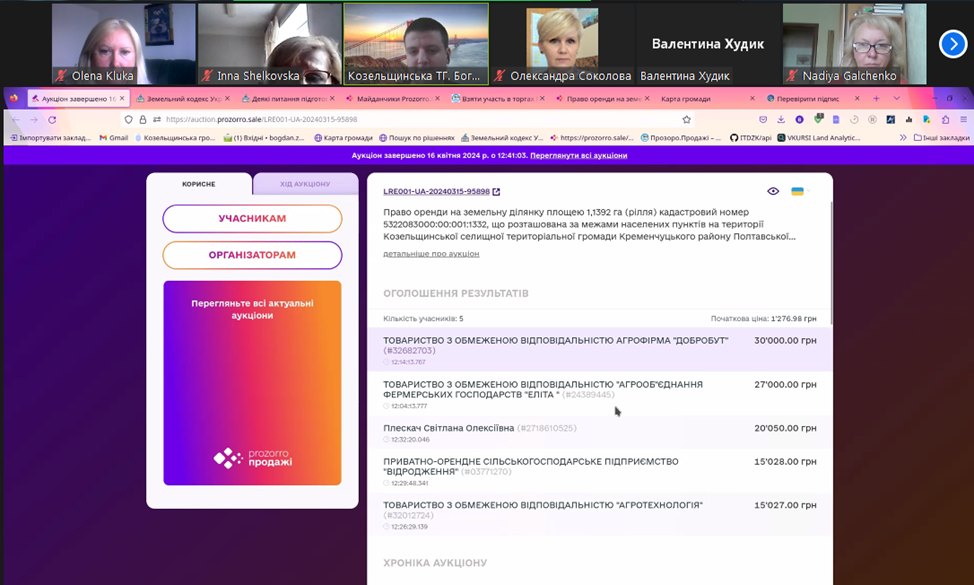Go forward with the browser forward arrow
Screen dimensions: 974x585
[34, 120]
